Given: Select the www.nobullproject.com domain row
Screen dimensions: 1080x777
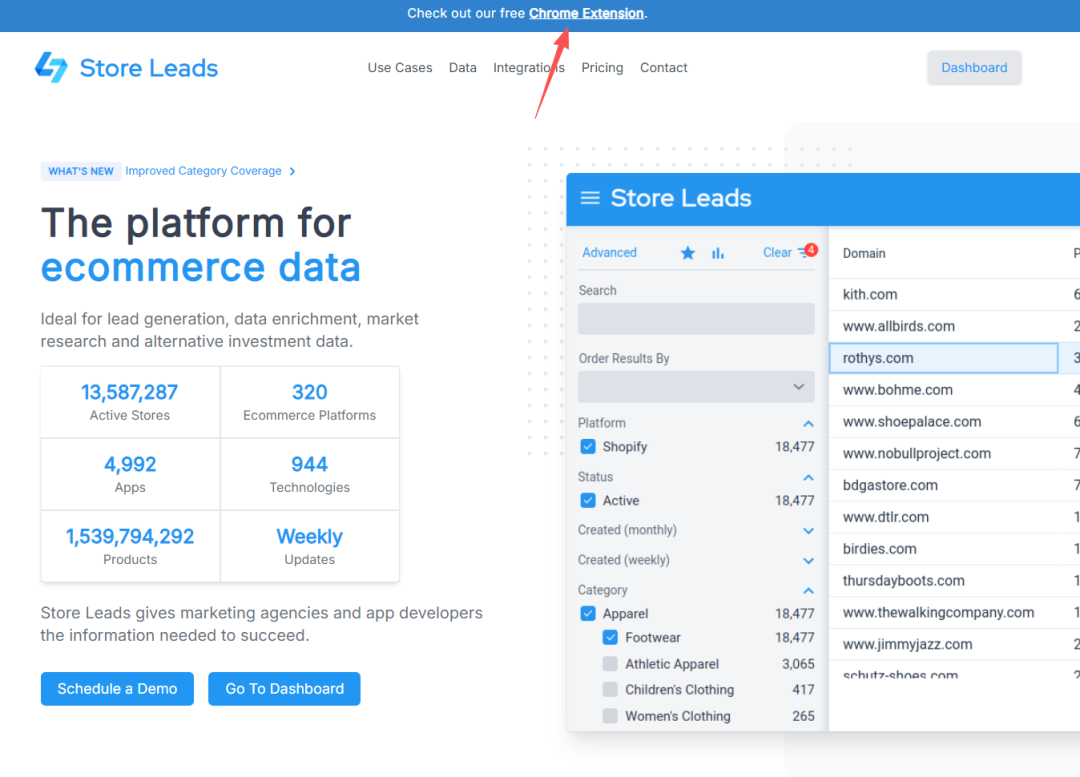Looking at the screenshot, I should click(954, 453).
